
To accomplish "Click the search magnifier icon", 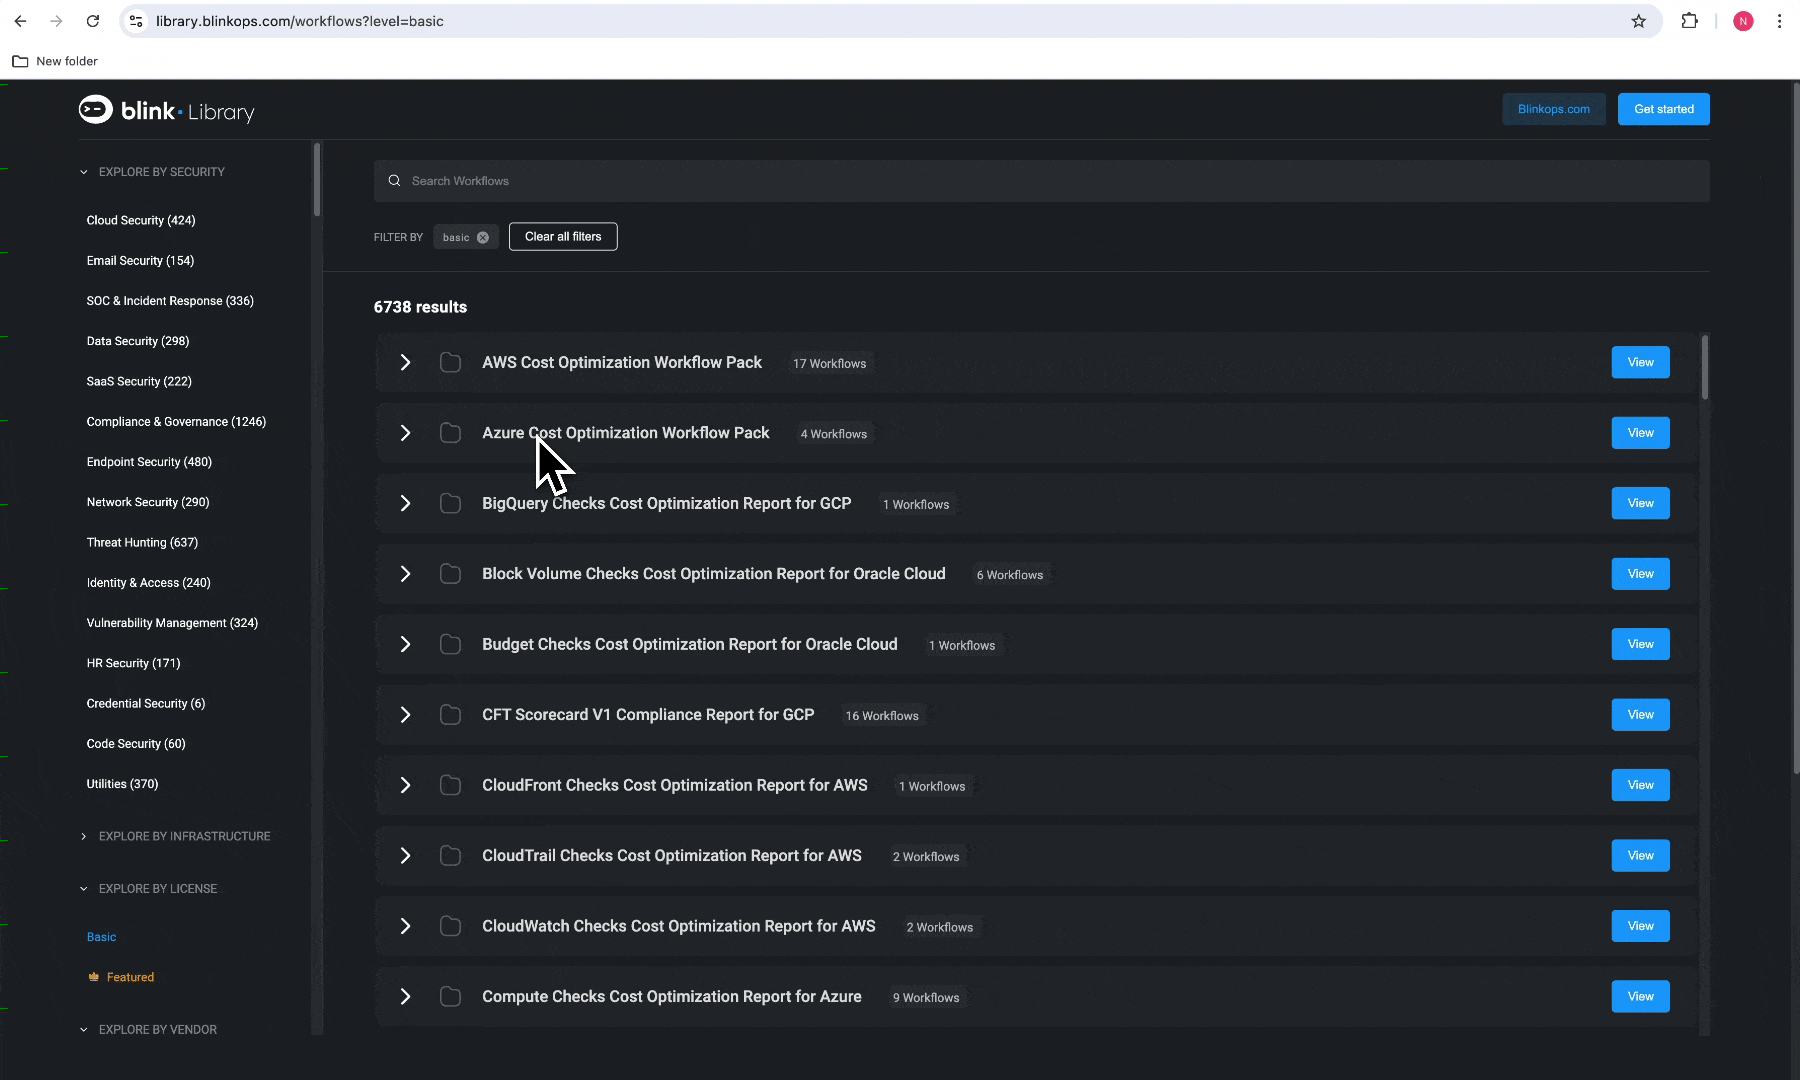I will 394,181.
